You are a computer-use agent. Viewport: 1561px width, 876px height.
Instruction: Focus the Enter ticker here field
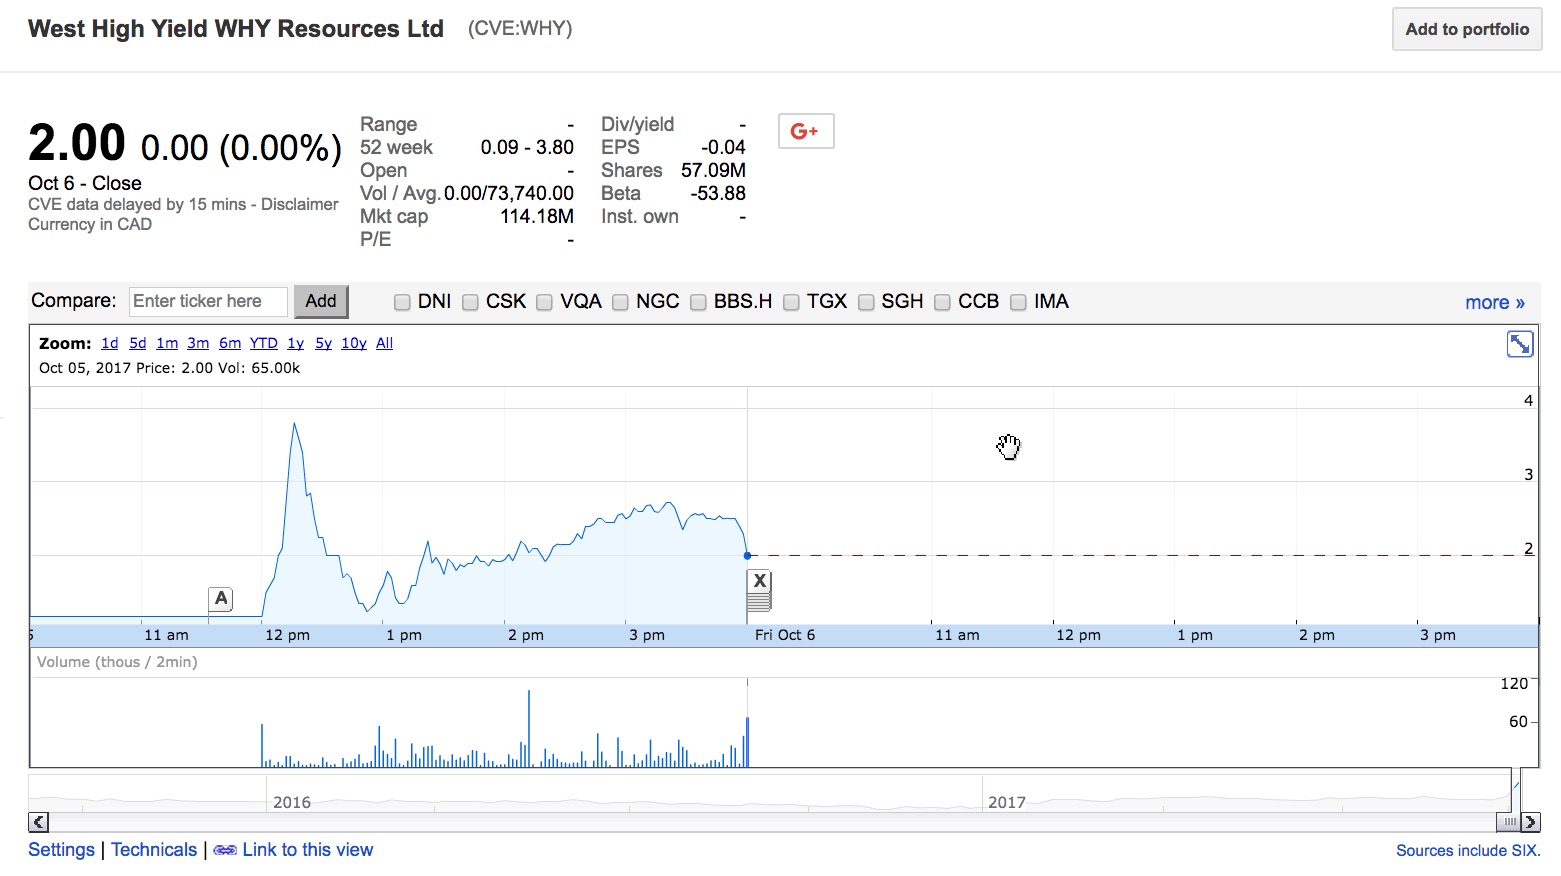click(x=208, y=301)
